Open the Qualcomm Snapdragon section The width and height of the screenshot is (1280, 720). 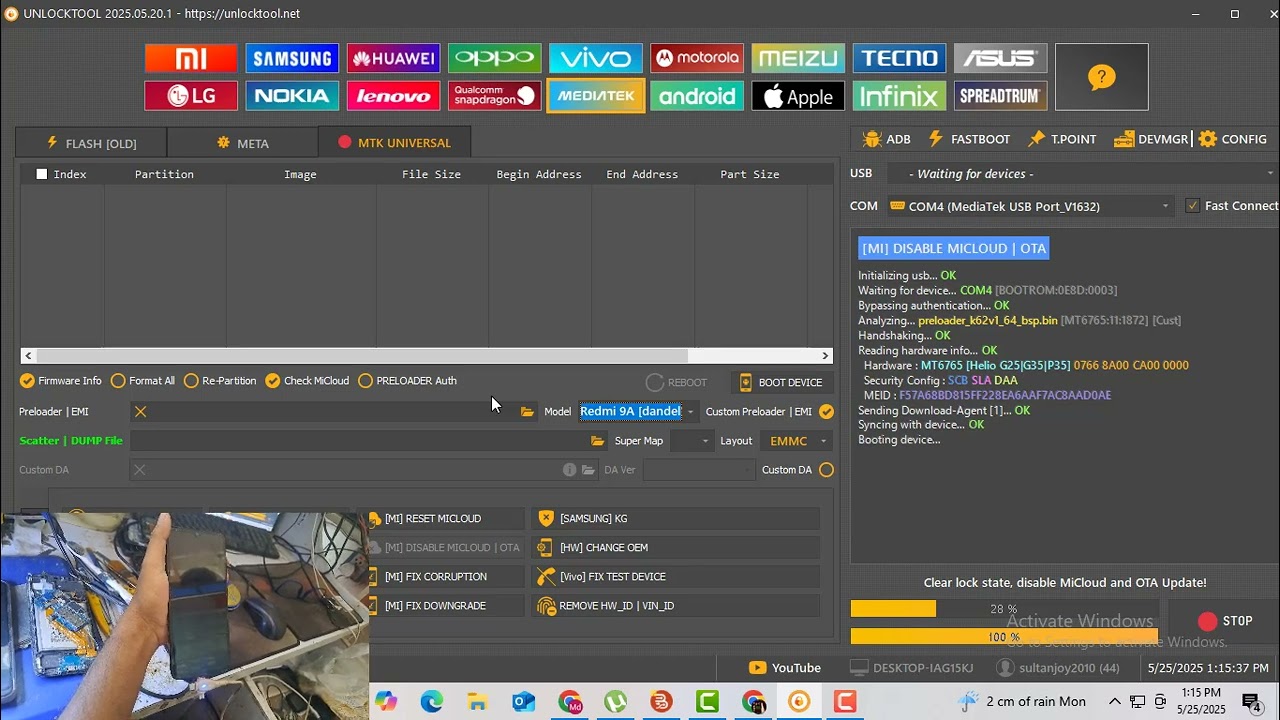[494, 96]
